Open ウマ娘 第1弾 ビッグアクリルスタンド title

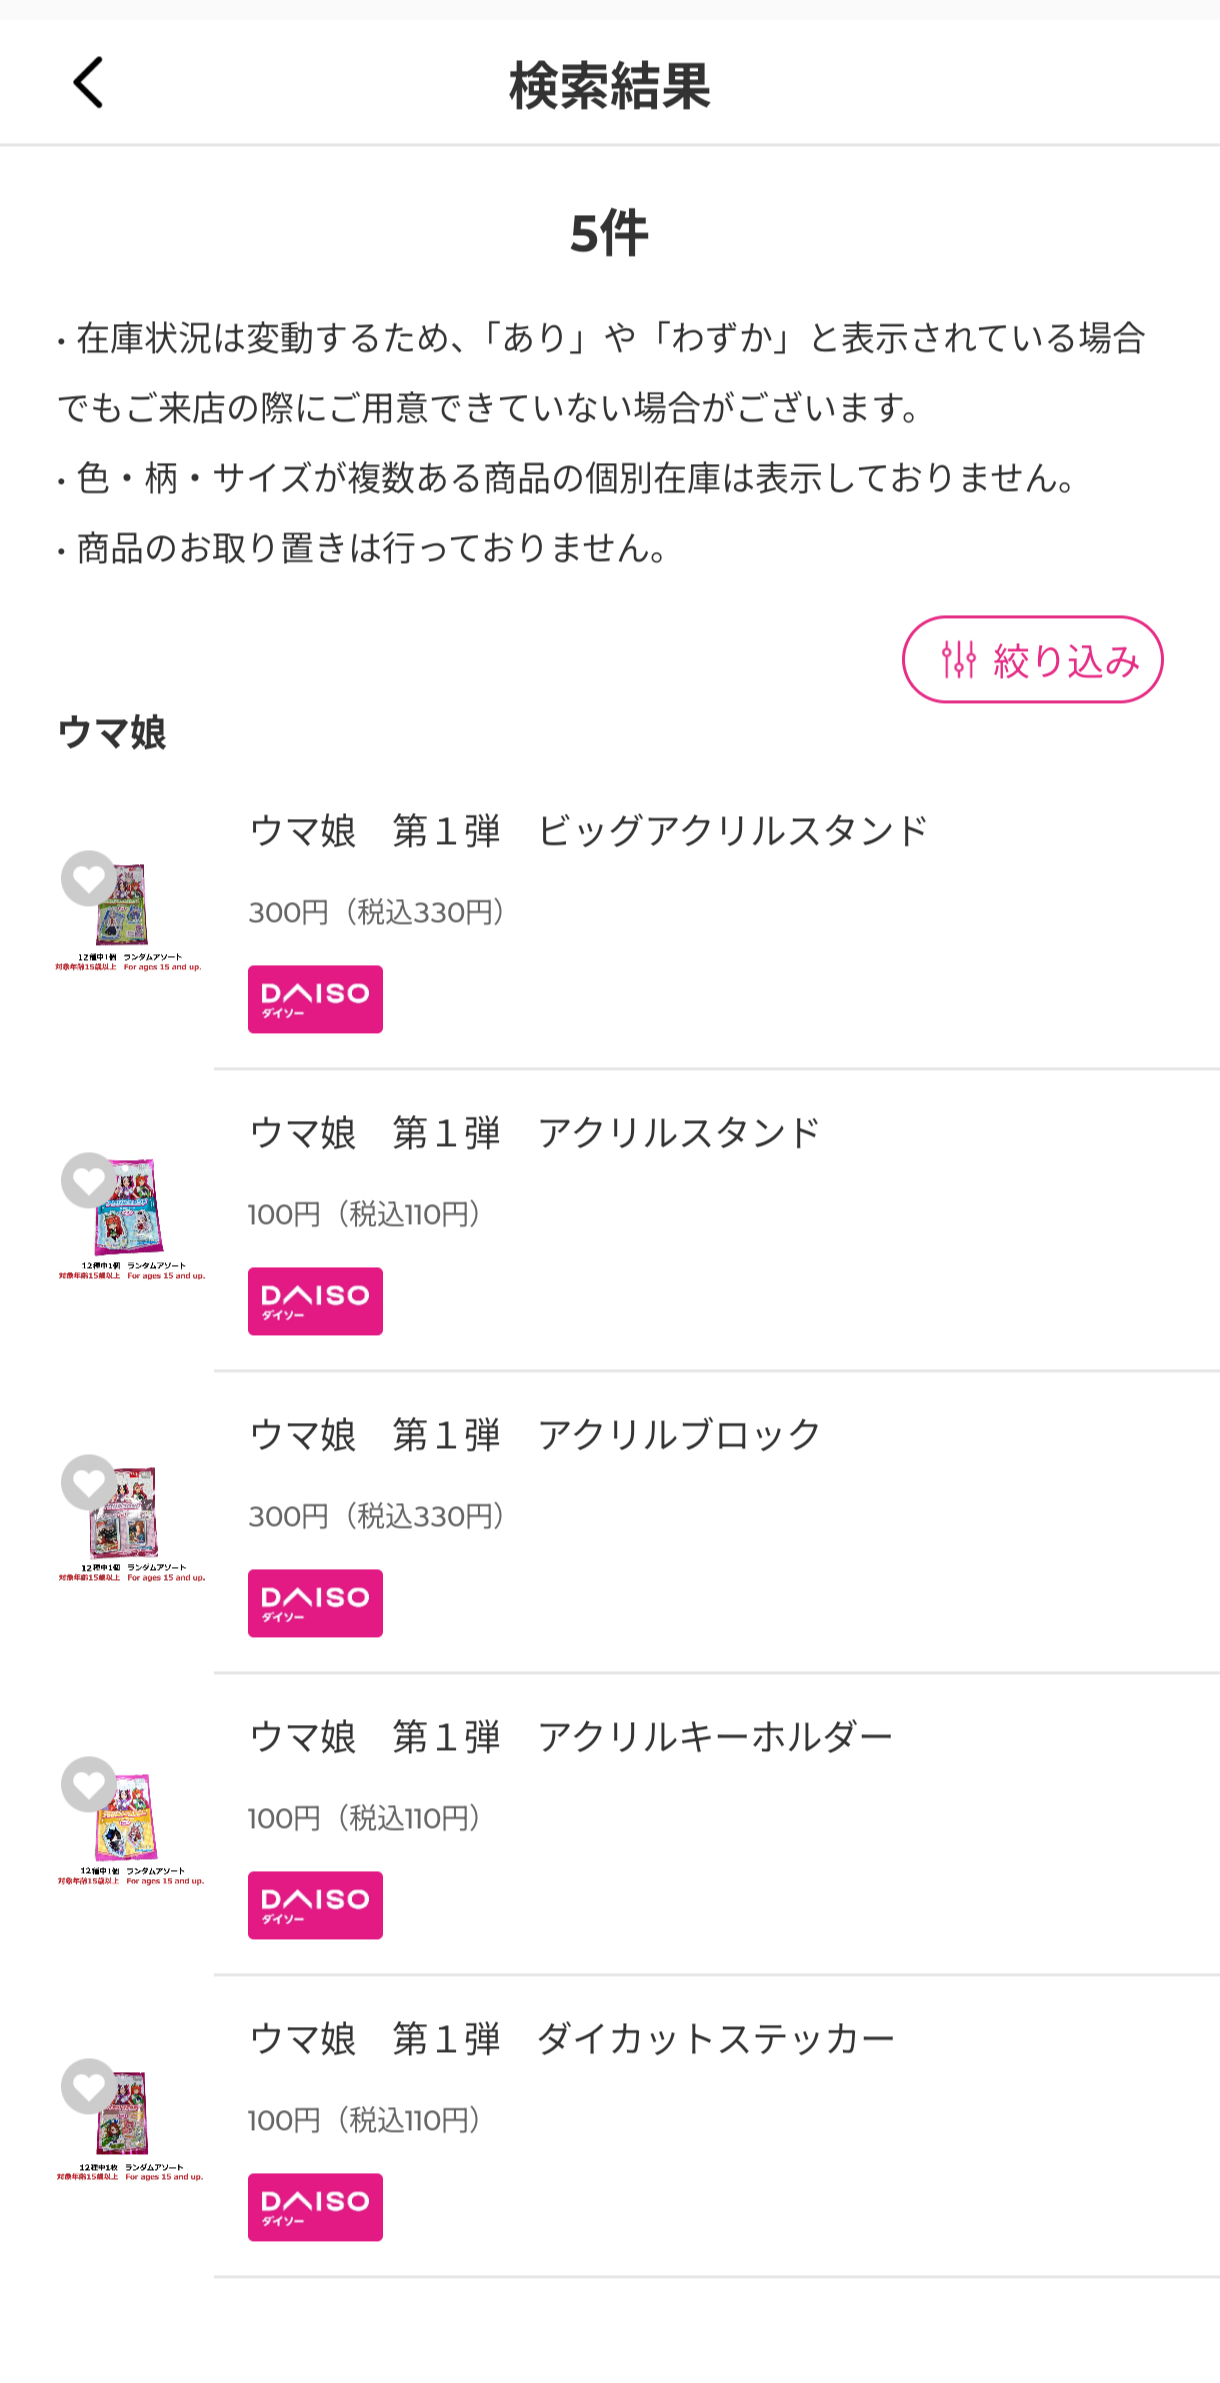588,831
